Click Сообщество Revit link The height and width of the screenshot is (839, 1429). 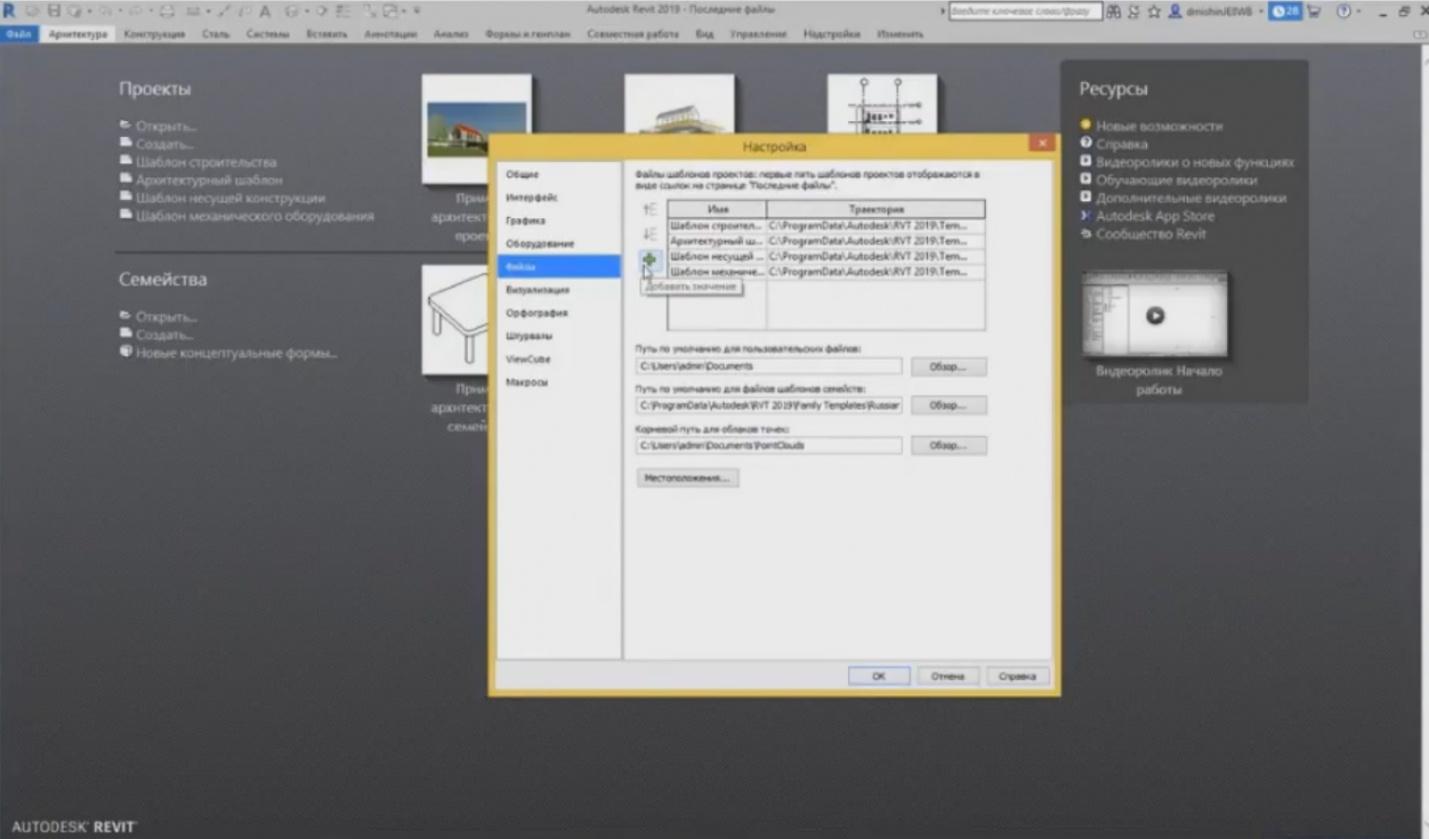[1151, 234]
